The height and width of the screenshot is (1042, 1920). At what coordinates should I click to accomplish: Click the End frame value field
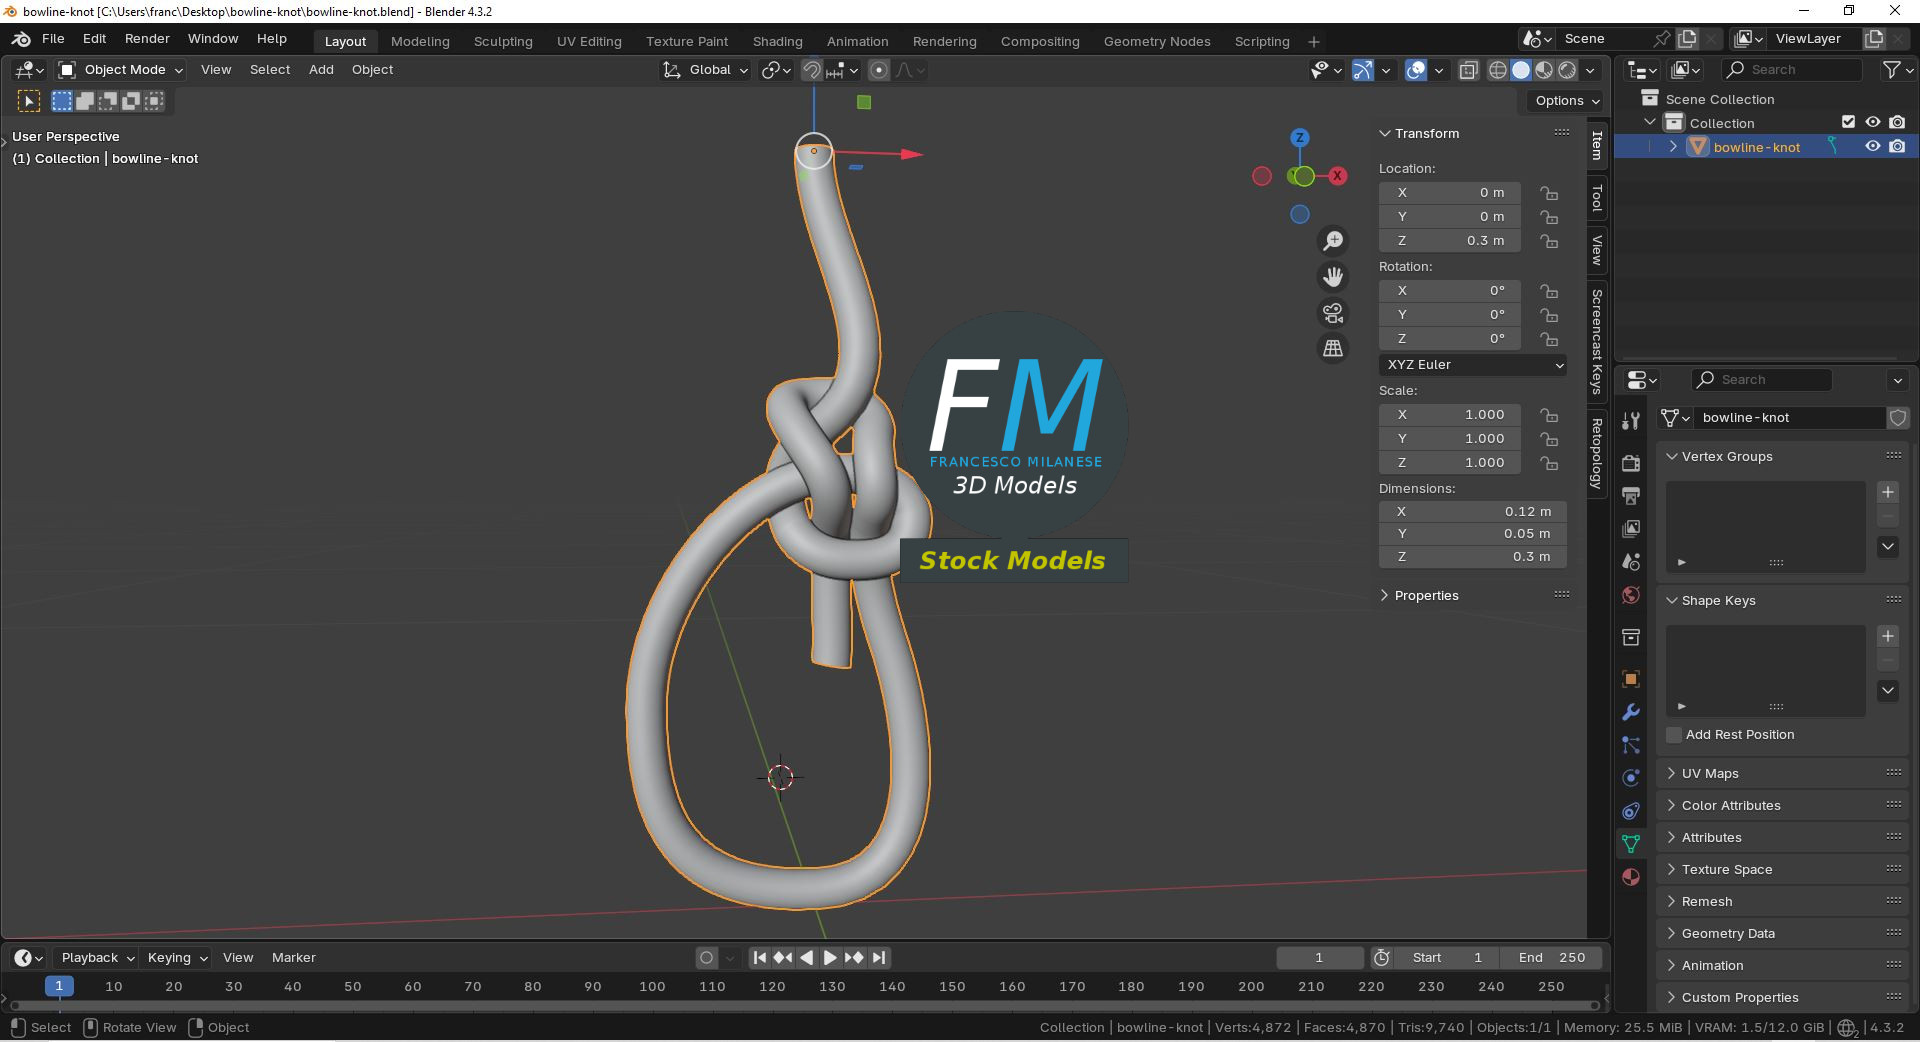(1552, 958)
